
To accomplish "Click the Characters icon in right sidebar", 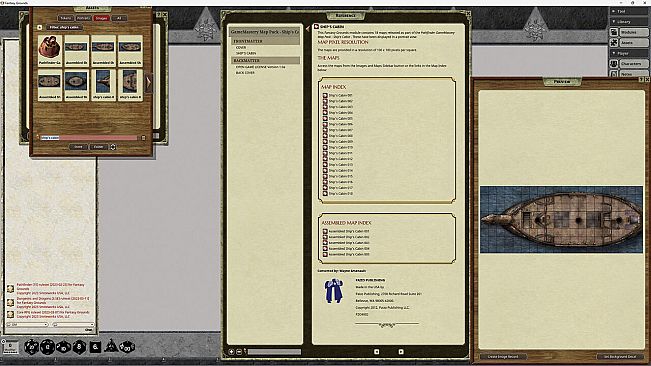I will coord(614,63).
